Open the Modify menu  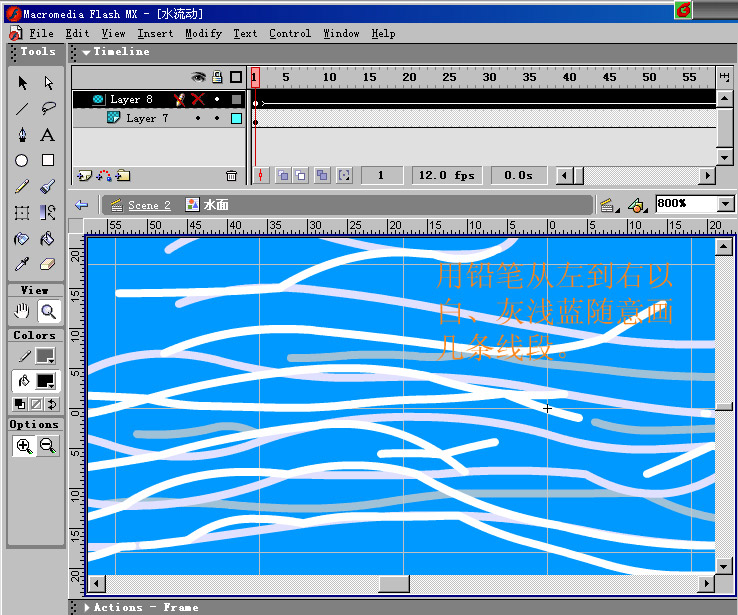click(203, 34)
